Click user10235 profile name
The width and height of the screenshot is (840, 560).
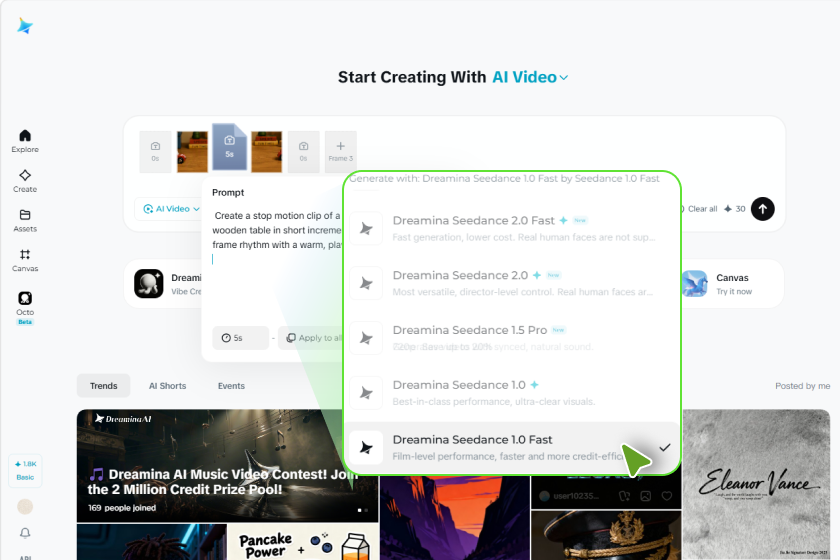point(576,496)
